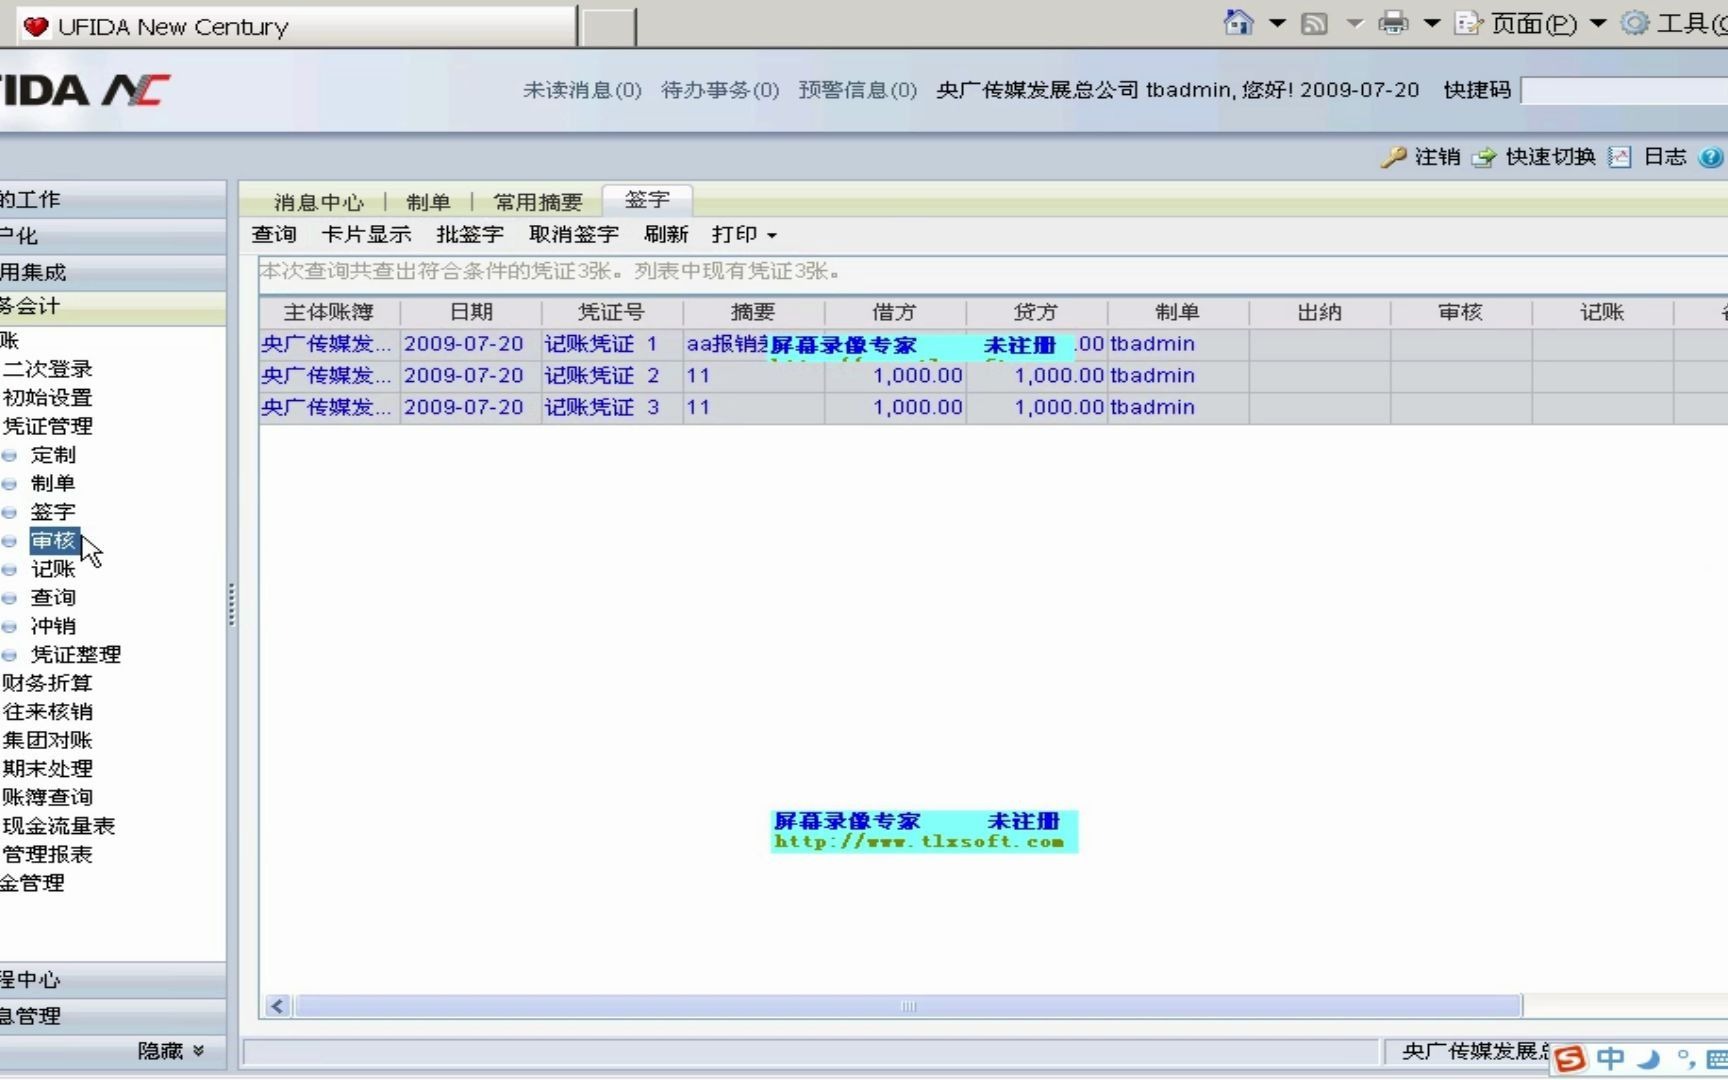Open the 打印 print dropdown
The width and height of the screenshot is (1728, 1080).
(744, 234)
